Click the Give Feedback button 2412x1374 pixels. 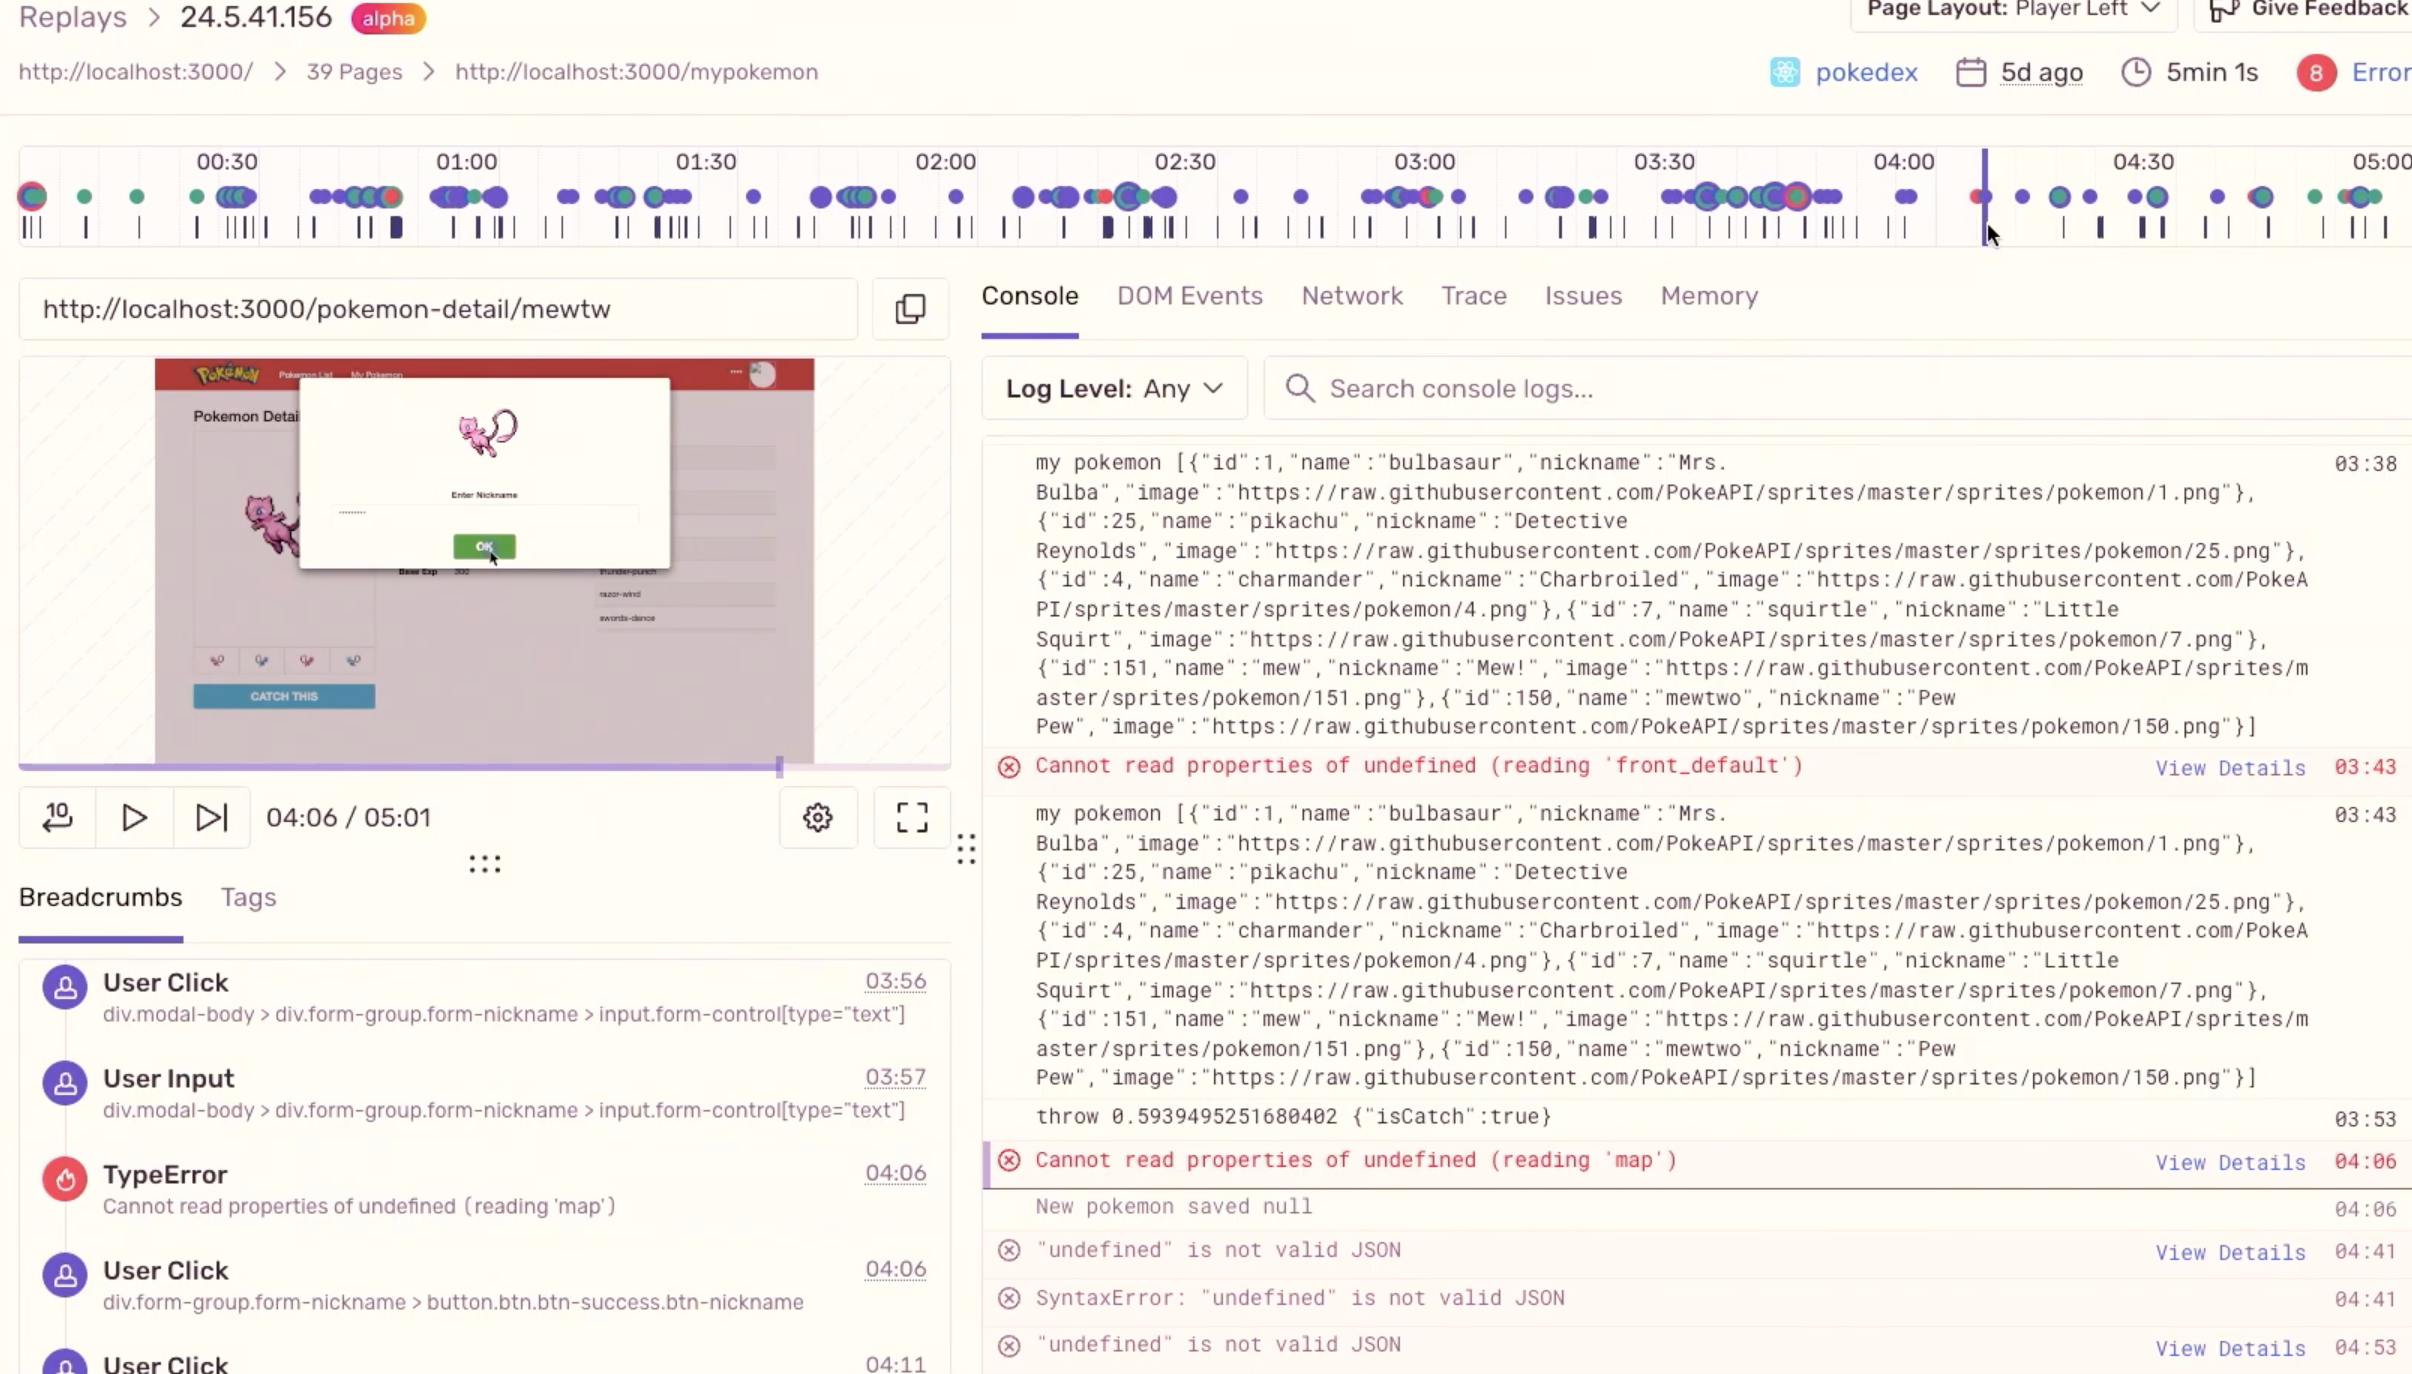pos(2312,10)
